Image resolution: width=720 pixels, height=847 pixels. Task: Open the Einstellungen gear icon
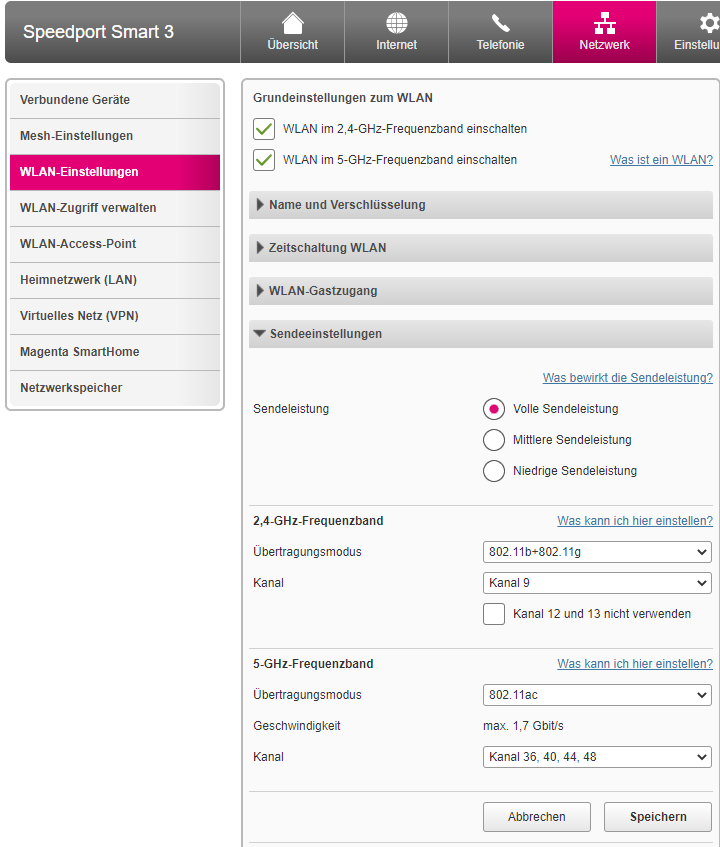708,23
